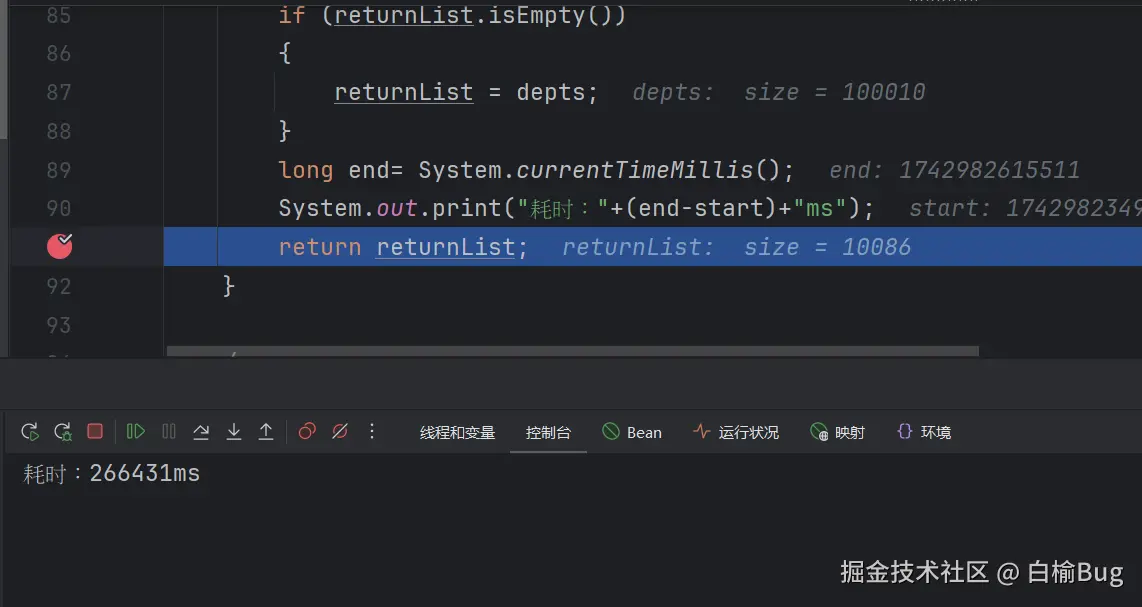Click the Stop process icon

[95, 431]
